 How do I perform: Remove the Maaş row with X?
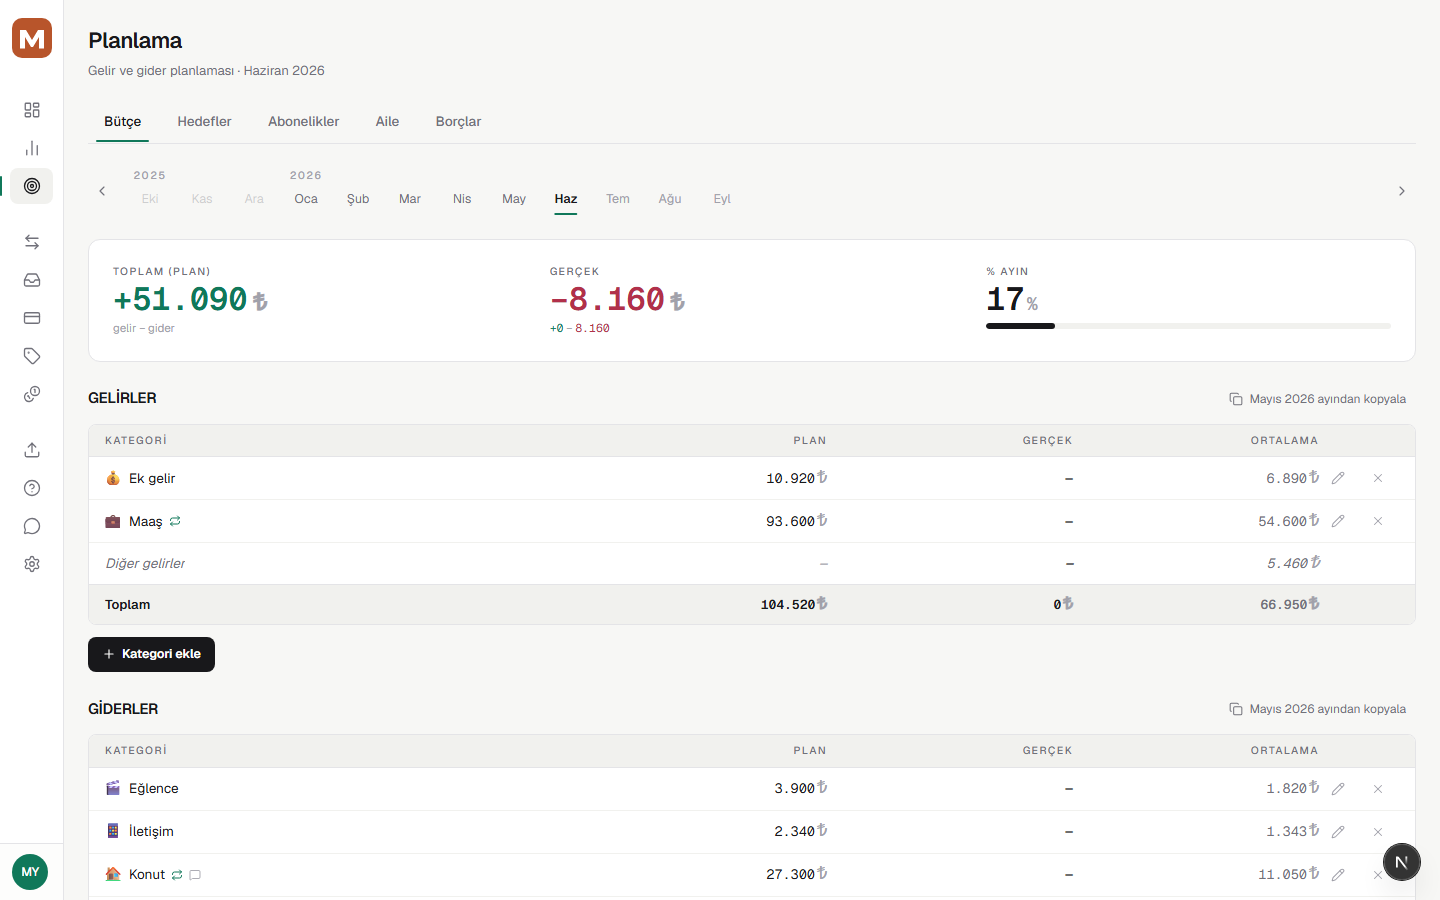[1378, 521]
